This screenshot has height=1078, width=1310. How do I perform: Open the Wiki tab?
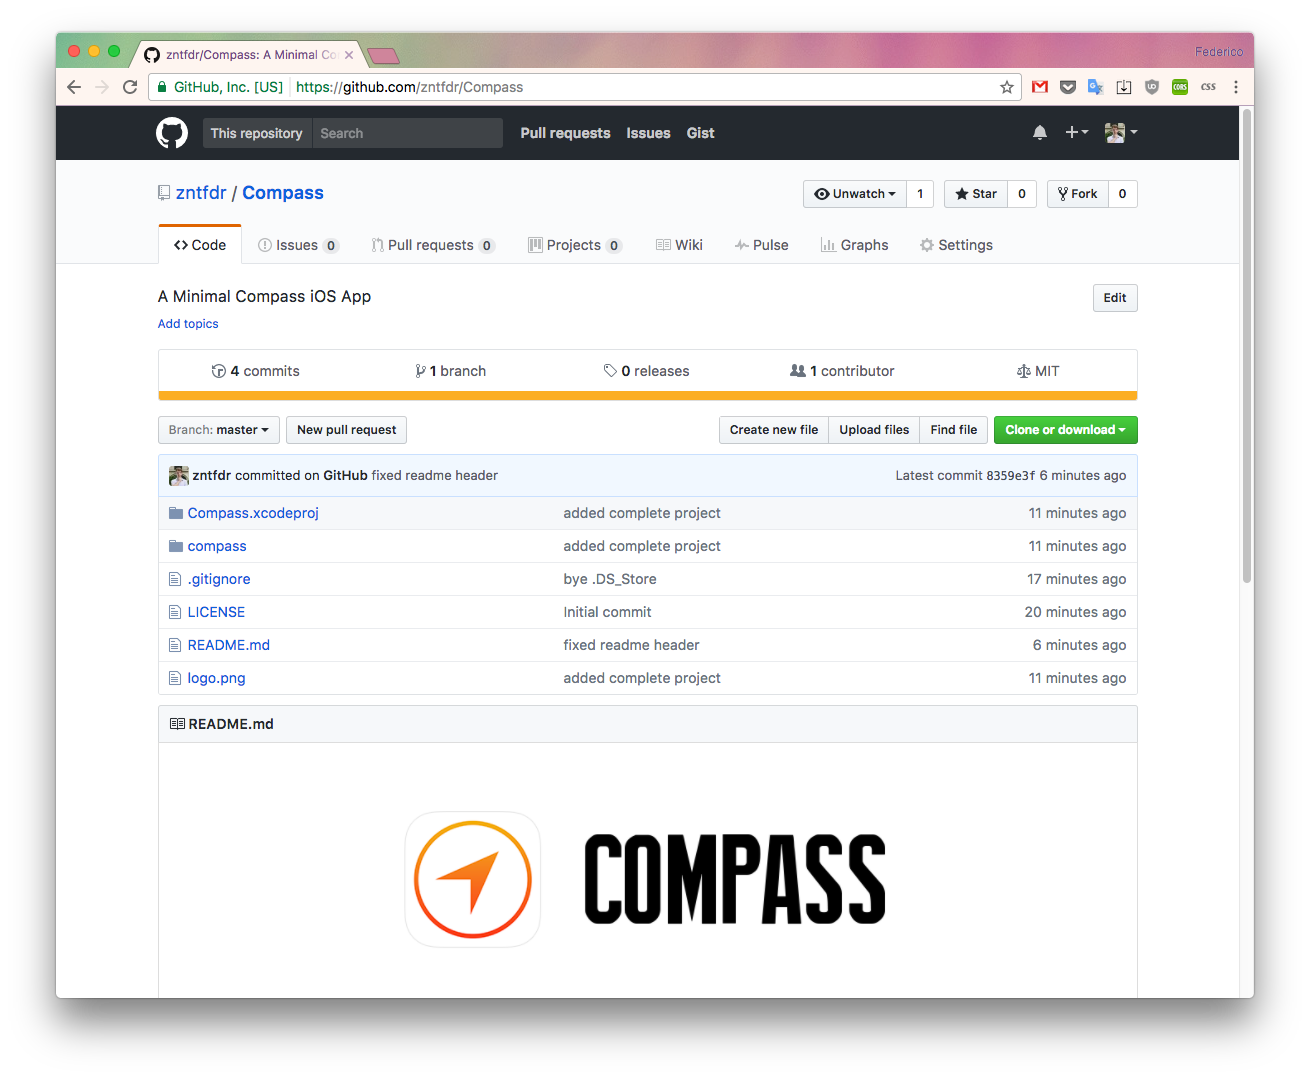[679, 245]
